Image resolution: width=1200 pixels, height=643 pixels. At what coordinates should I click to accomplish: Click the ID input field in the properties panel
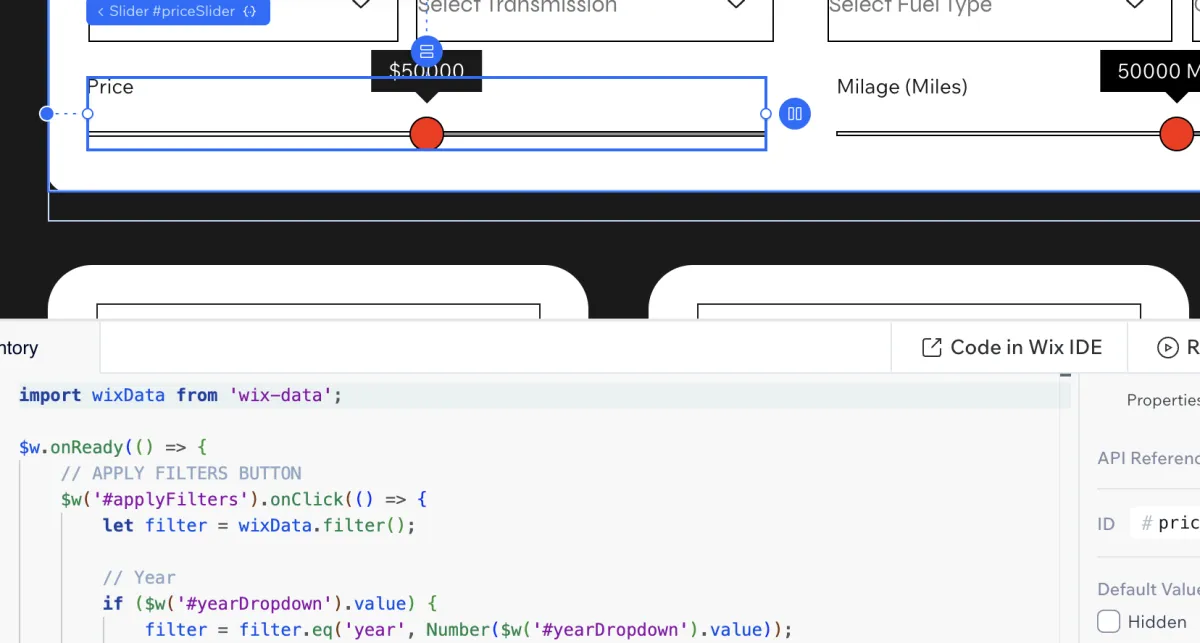click(x=1165, y=523)
